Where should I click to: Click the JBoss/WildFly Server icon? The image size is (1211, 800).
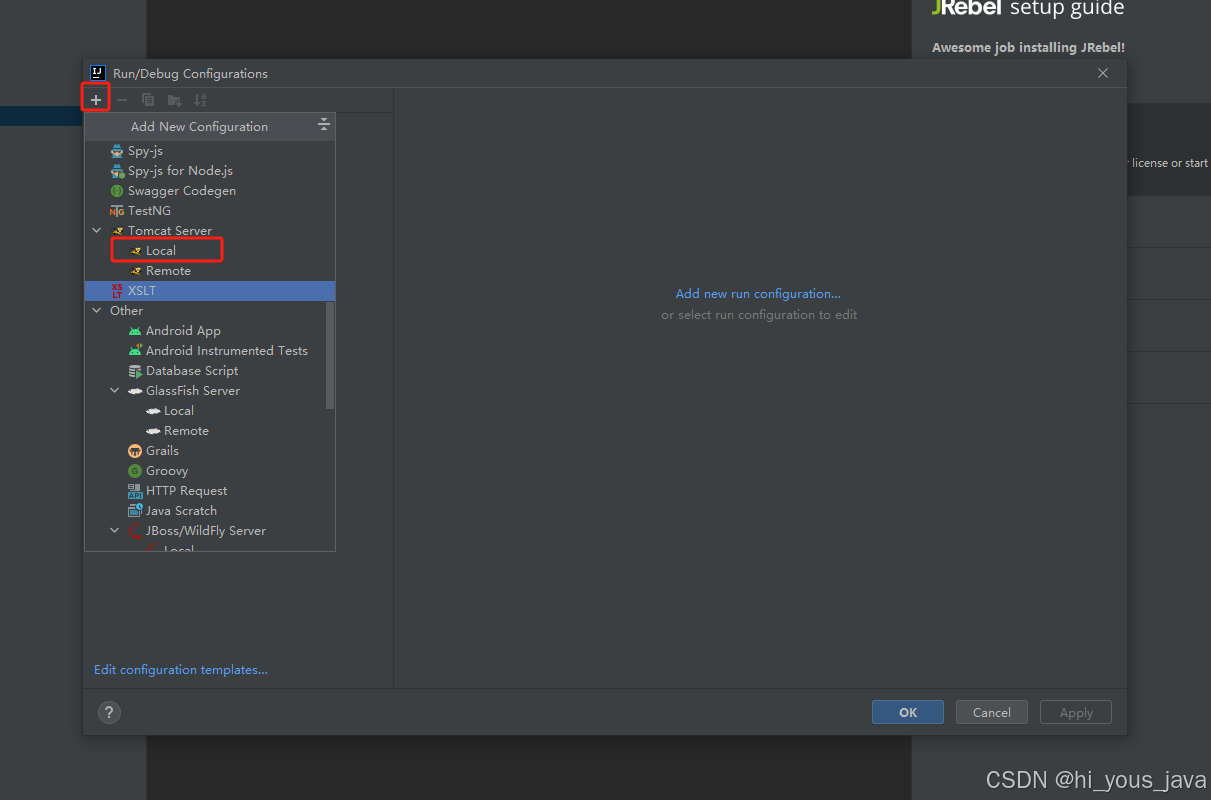pos(135,531)
